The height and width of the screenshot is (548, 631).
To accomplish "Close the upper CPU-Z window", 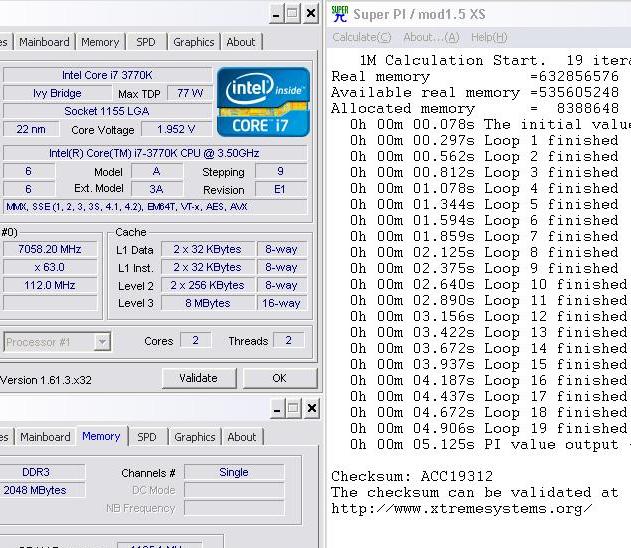I will coord(311,14).
